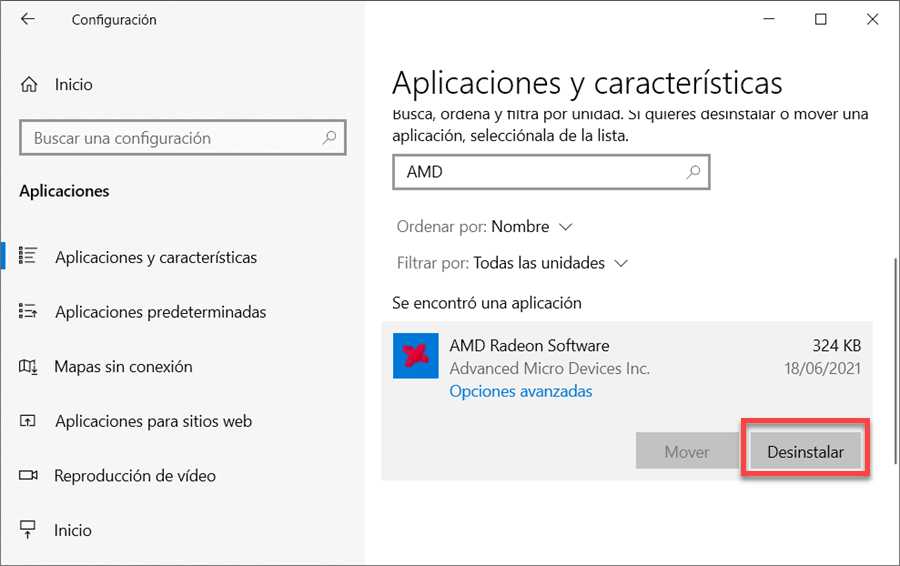The height and width of the screenshot is (566, 900).
Task: Click the 18/06/2021 install date
Action: coord(823,369)
